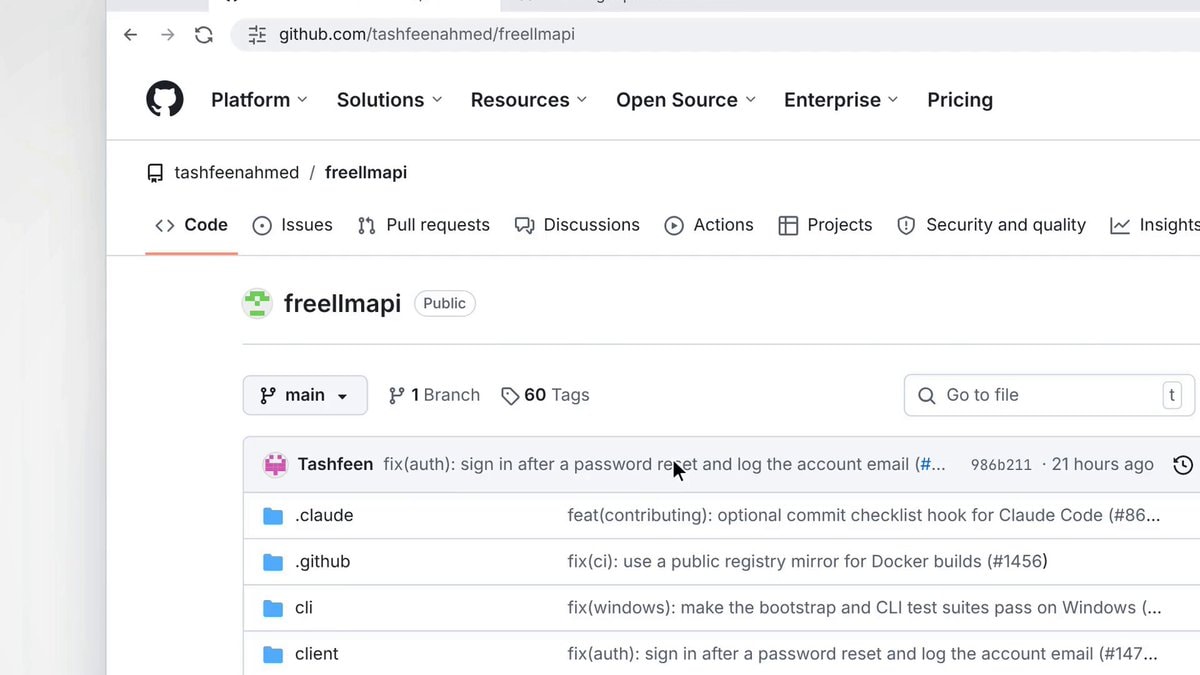Click the 't' shortcut key badge

[x=1172, y=394]
